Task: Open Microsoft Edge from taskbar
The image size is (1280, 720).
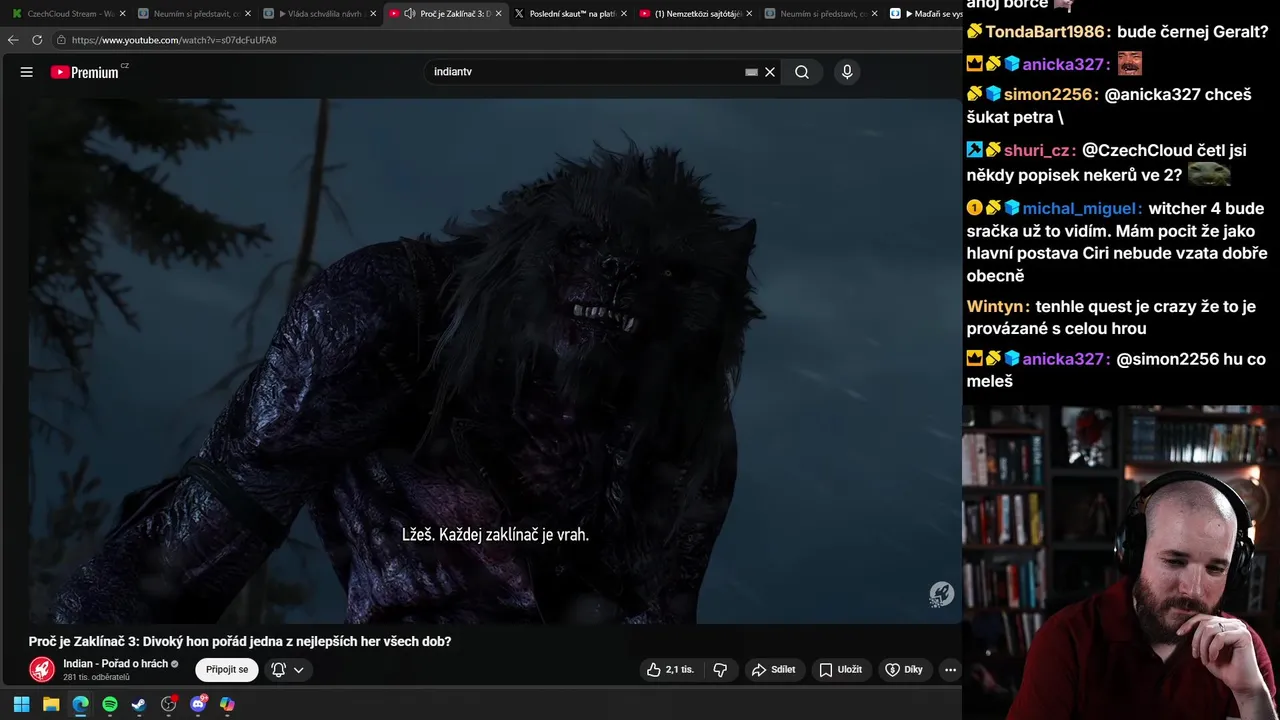Action: pyautogui.click(x=80, y=704)
